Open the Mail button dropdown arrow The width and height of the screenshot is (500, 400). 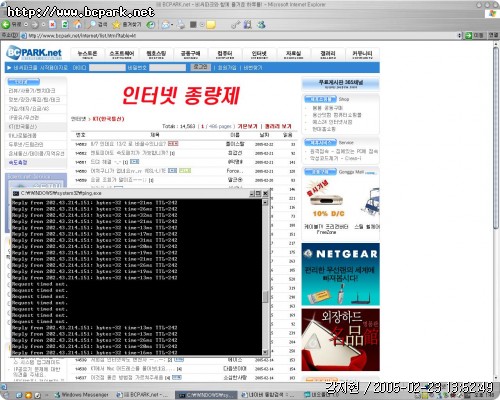point(172,25)
